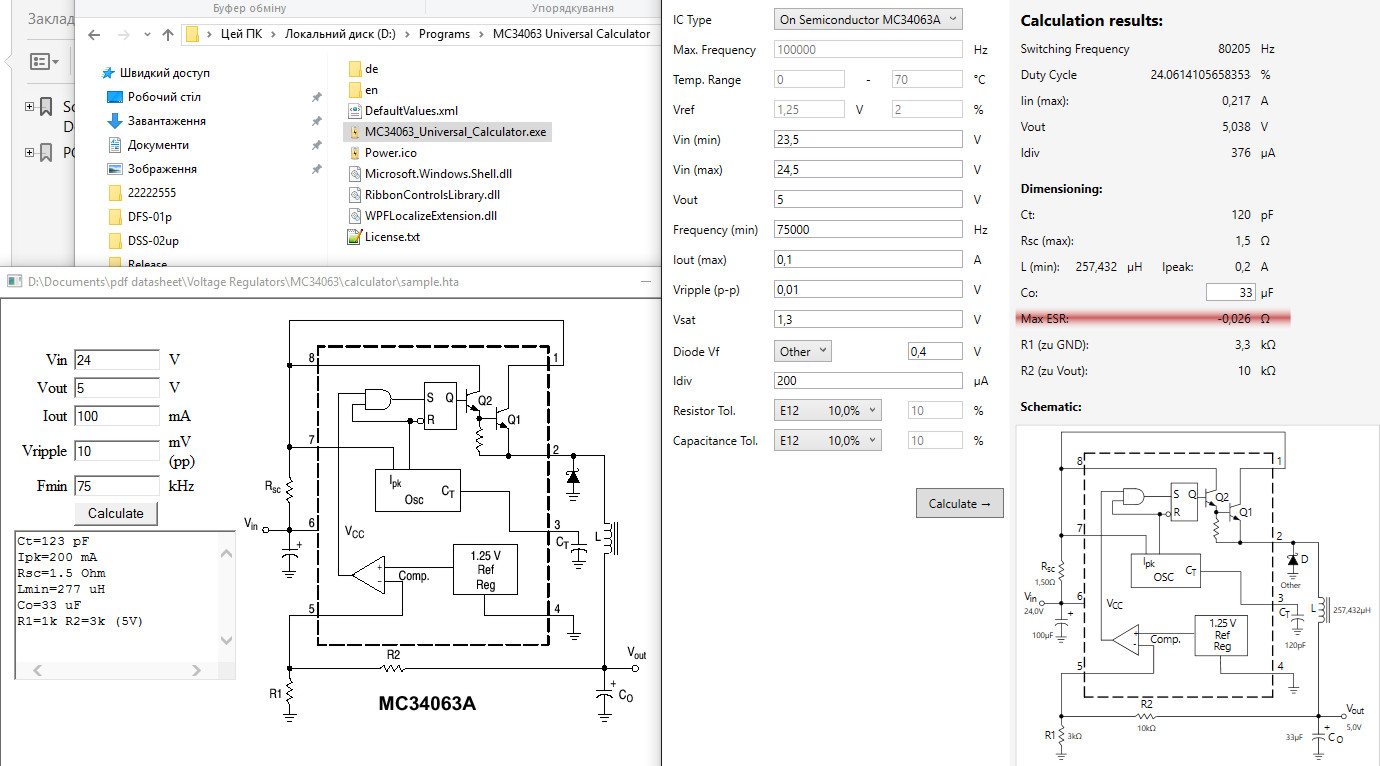Expand the second bookmark tree node

[29, 153]
